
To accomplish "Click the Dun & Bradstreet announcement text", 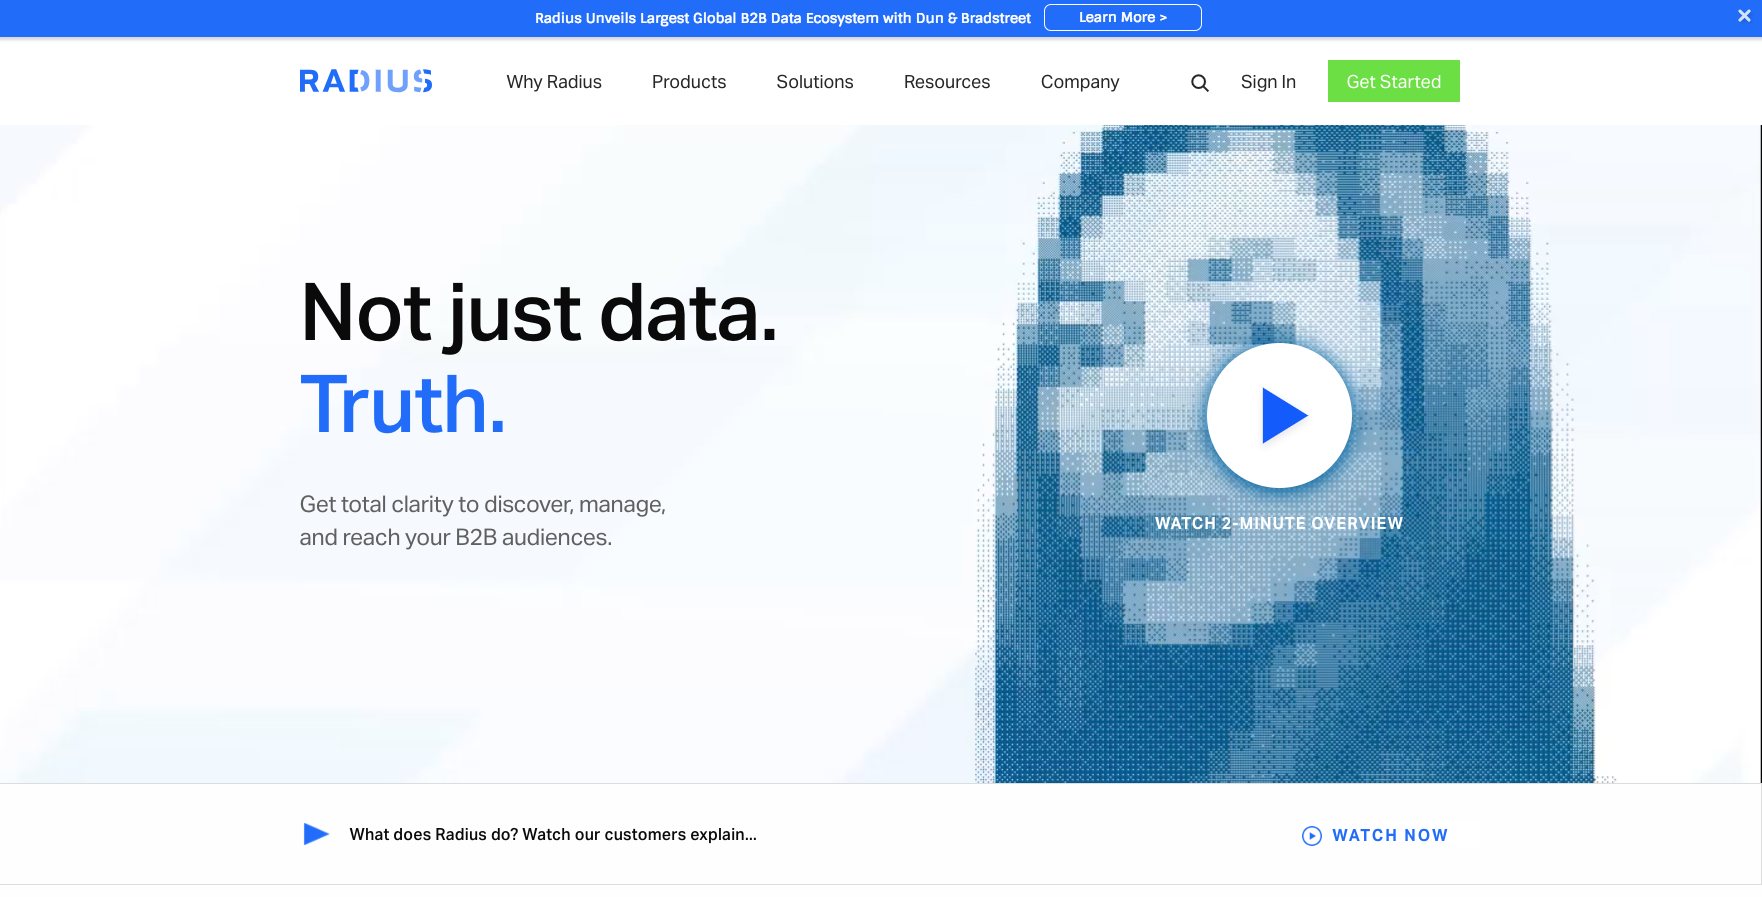I will click(x=783, y=18).
